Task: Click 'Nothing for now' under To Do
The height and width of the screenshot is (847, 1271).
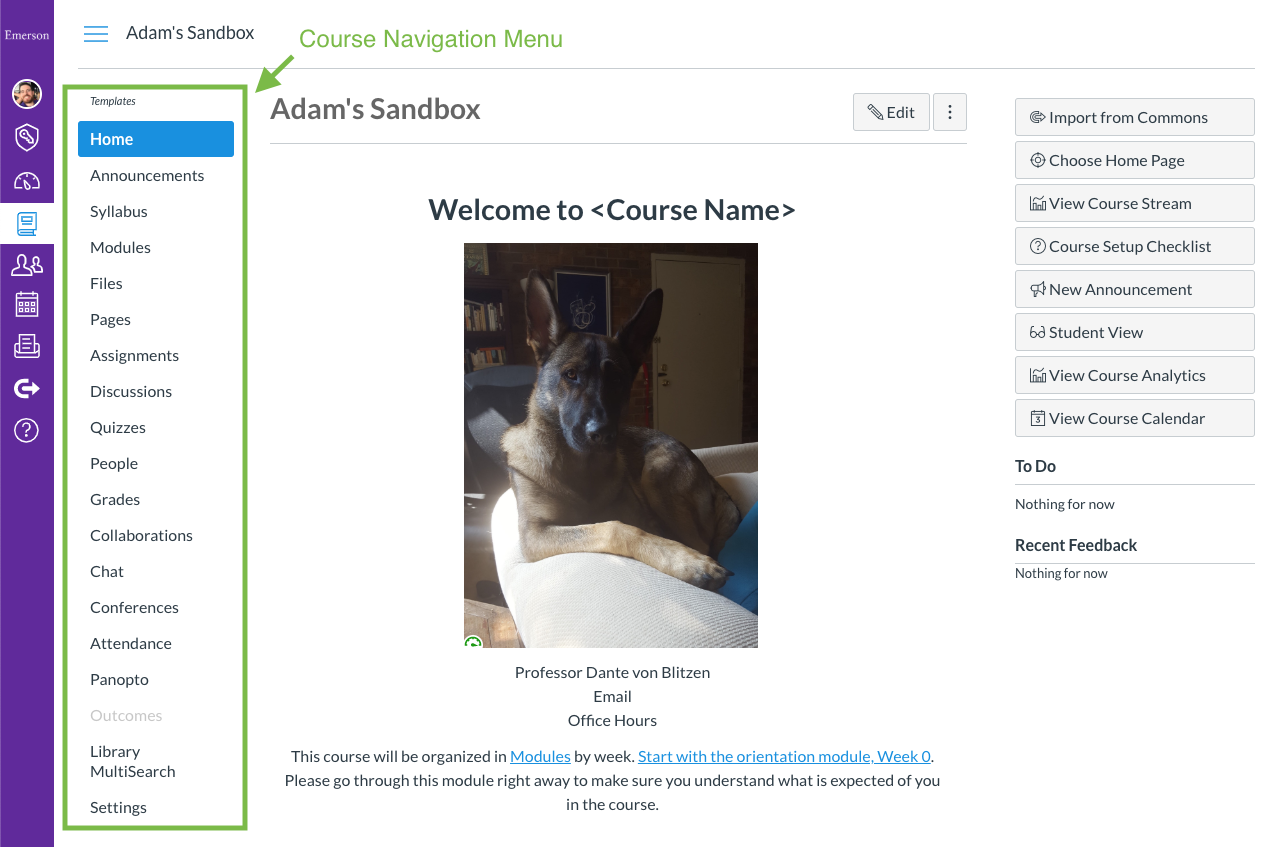Action: coord(1064,504)
